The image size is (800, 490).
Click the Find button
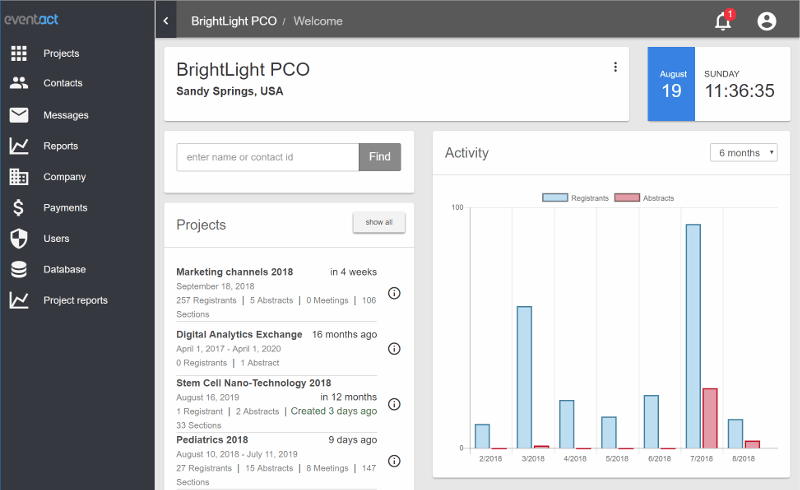point(380,157)
